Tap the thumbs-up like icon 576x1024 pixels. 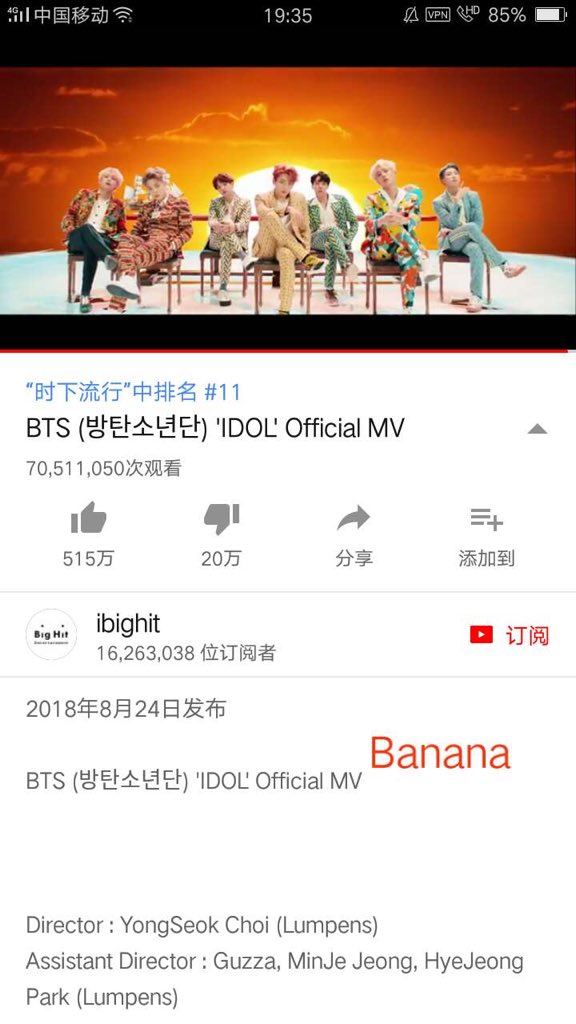(x=88, y=518)
